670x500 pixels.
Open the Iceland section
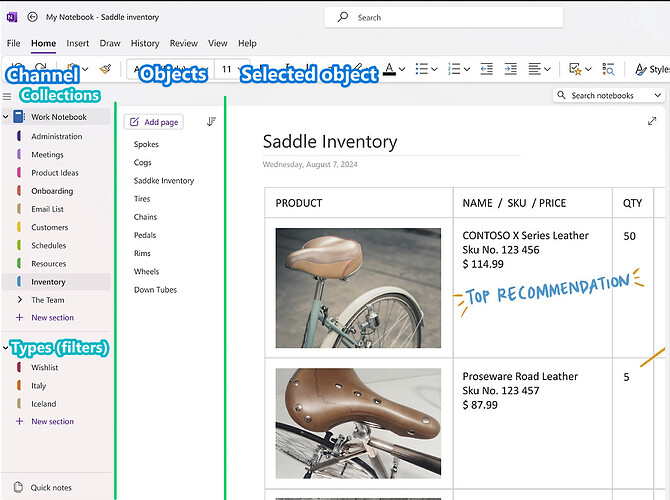coord(56,403)
